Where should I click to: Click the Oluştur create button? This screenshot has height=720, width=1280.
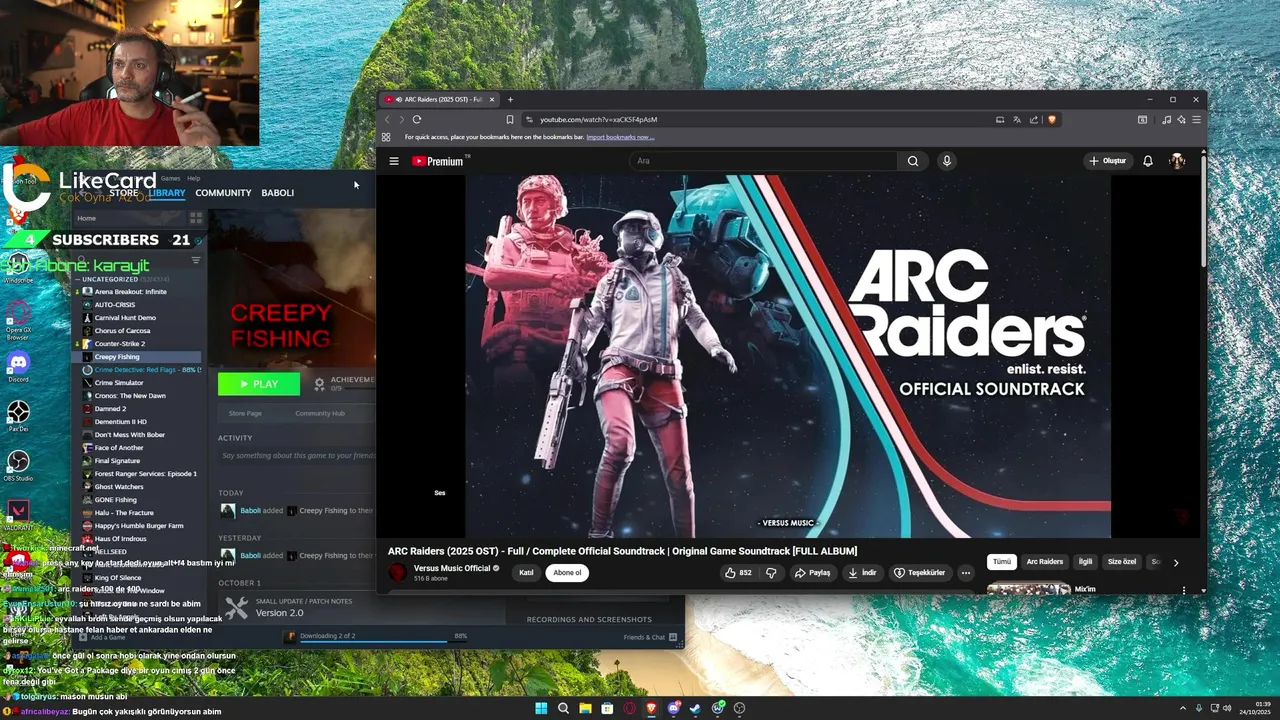[1108, 161]
